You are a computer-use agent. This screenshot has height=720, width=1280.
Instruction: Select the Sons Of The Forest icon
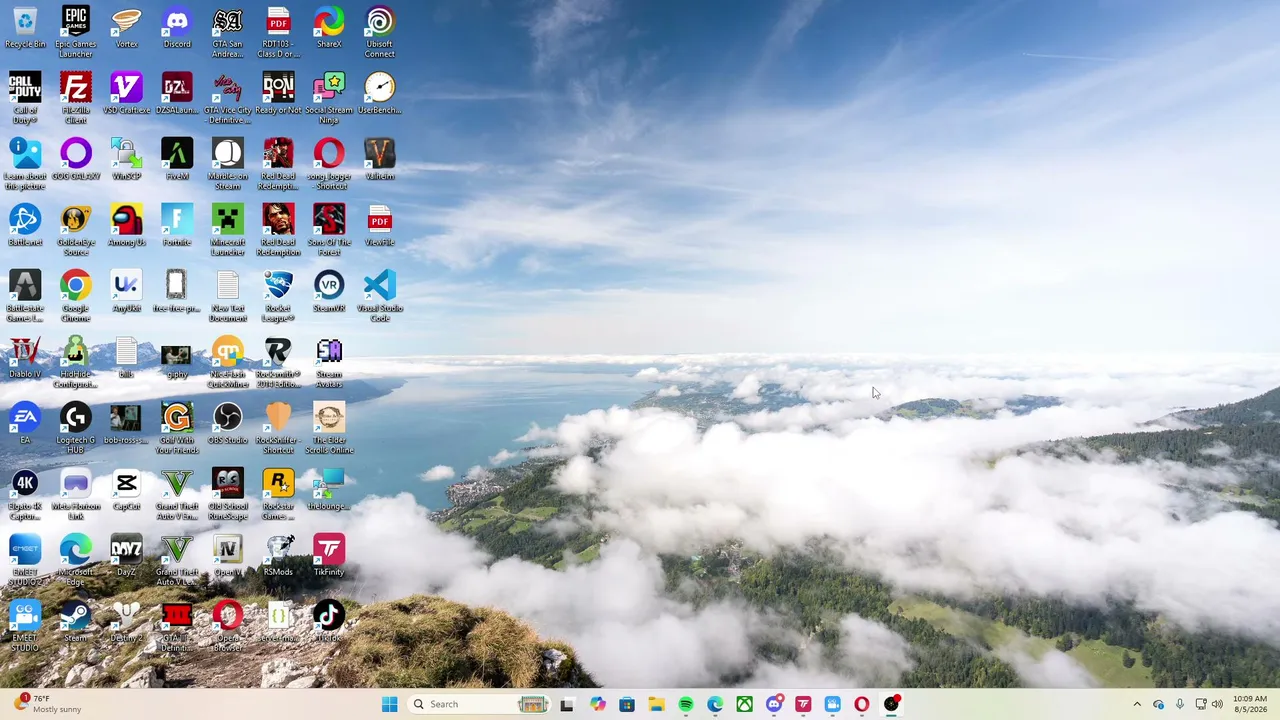329,230
